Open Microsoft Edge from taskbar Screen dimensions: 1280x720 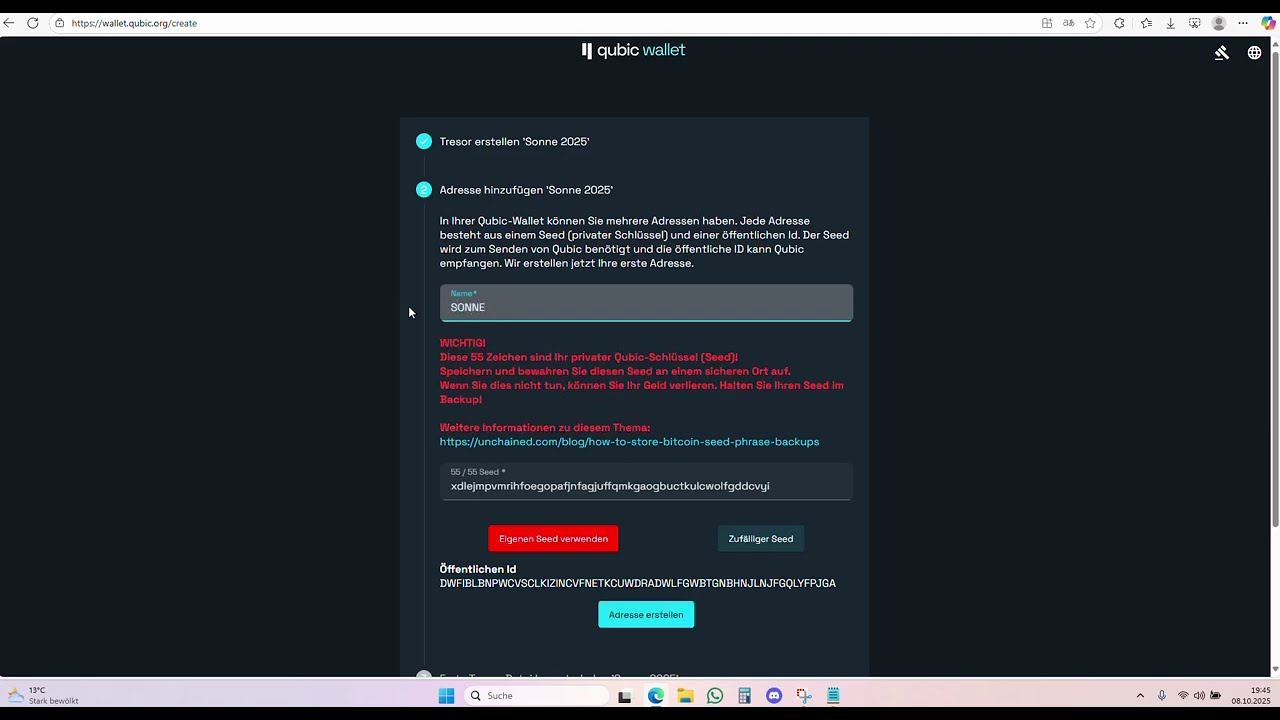click(x=656, y=696)
